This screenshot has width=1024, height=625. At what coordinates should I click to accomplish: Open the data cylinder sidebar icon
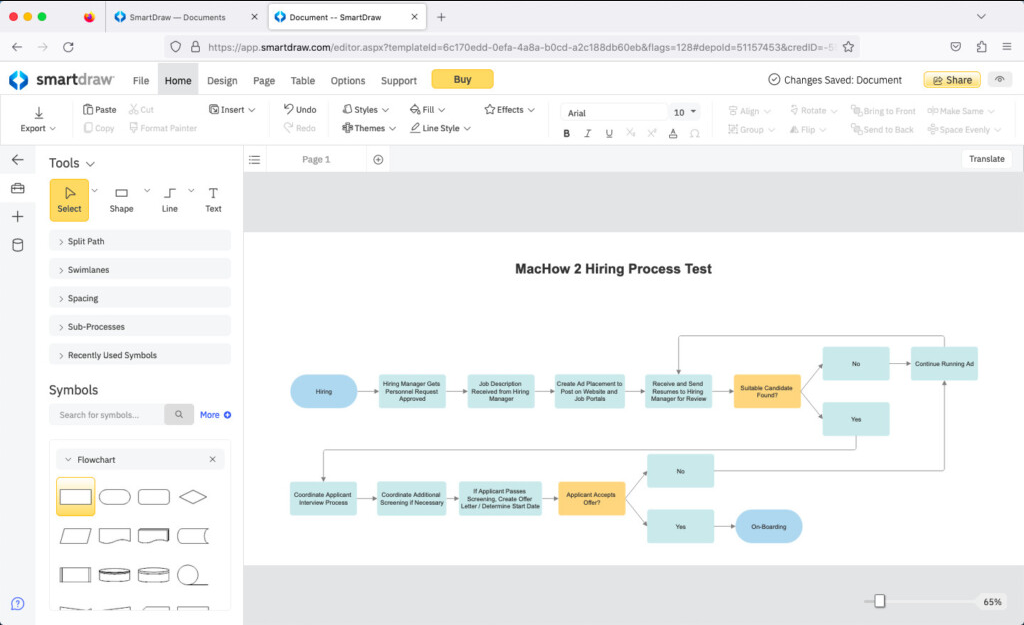point(18,245)
